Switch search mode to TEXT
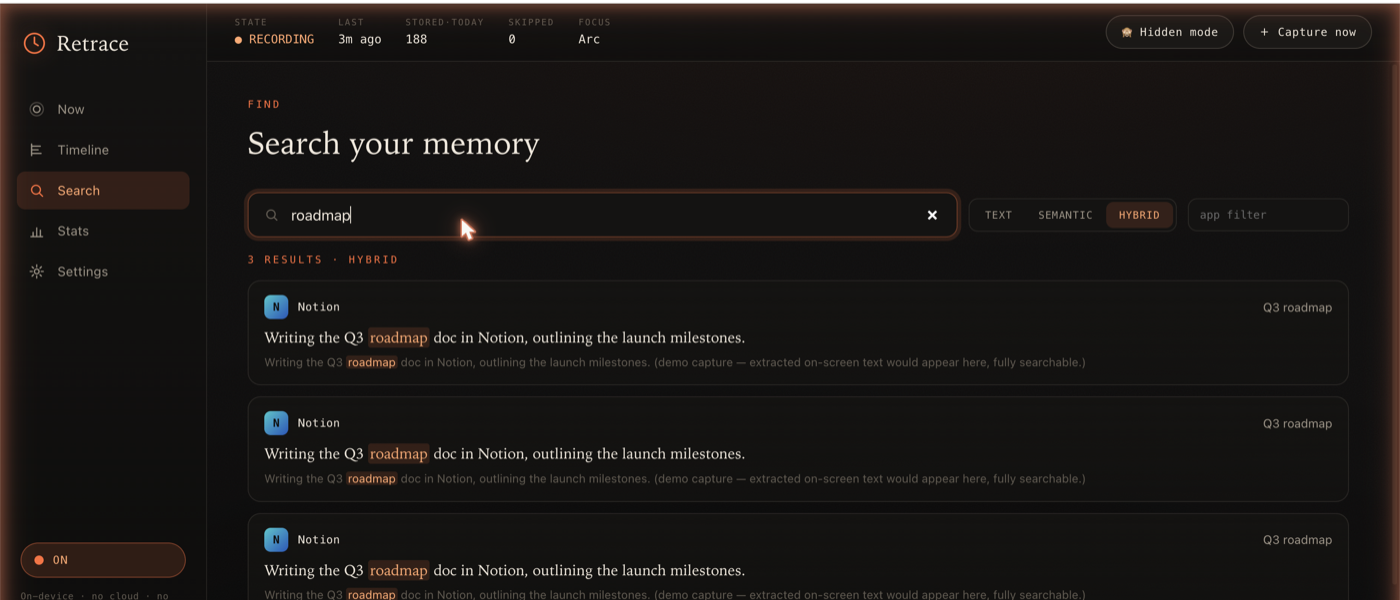The image size is (1400, 600). (x=998, y=215)
